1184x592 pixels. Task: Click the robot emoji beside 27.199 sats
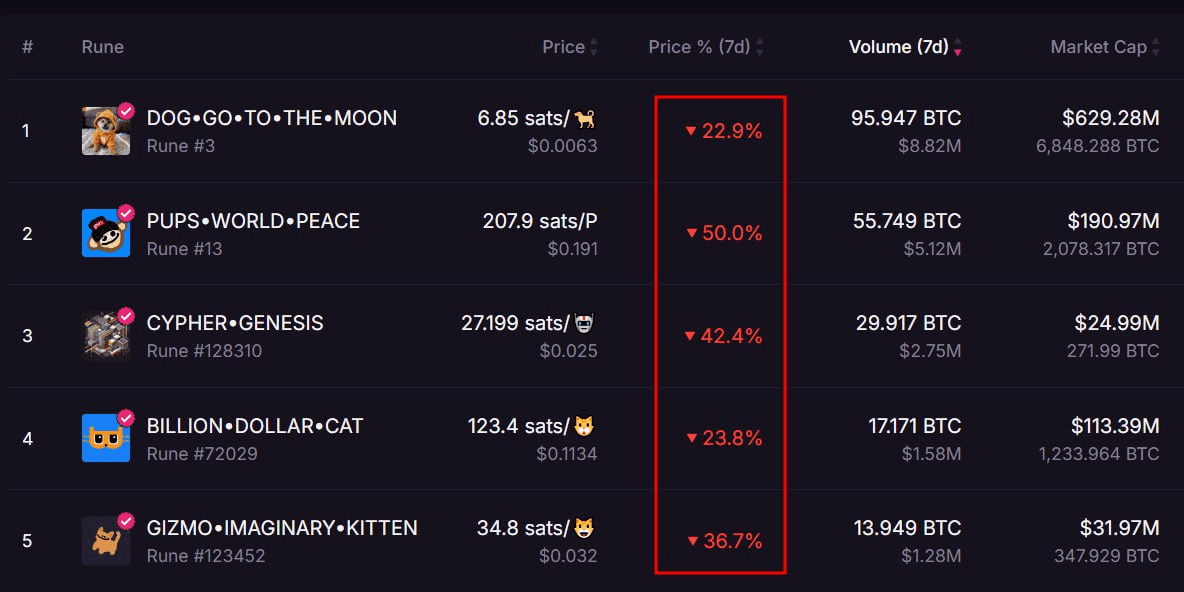584,324
